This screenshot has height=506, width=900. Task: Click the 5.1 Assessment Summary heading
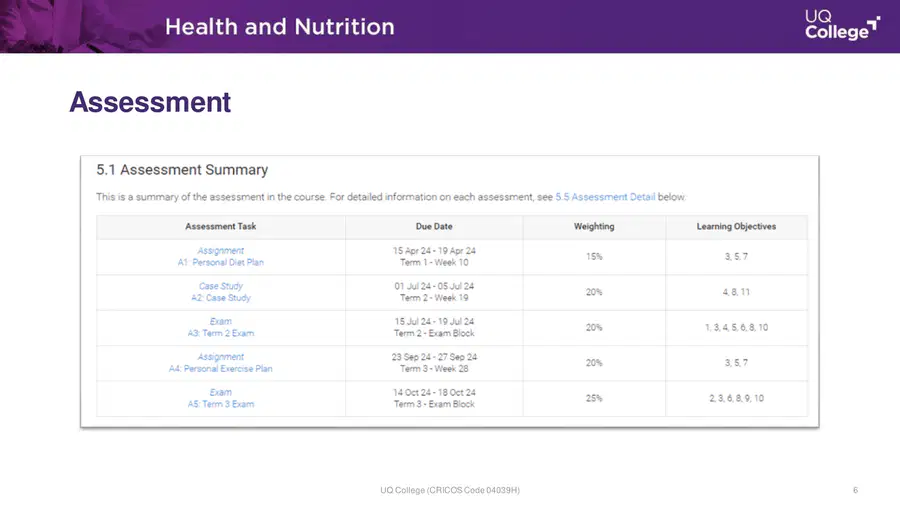pos(182,170)
